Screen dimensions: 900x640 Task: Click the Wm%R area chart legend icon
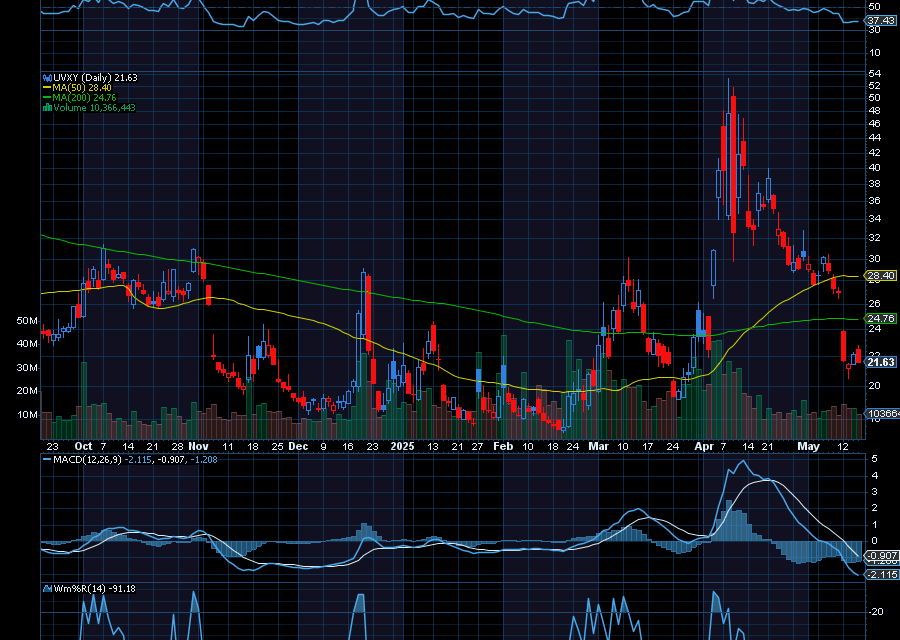tap(46, 588)
